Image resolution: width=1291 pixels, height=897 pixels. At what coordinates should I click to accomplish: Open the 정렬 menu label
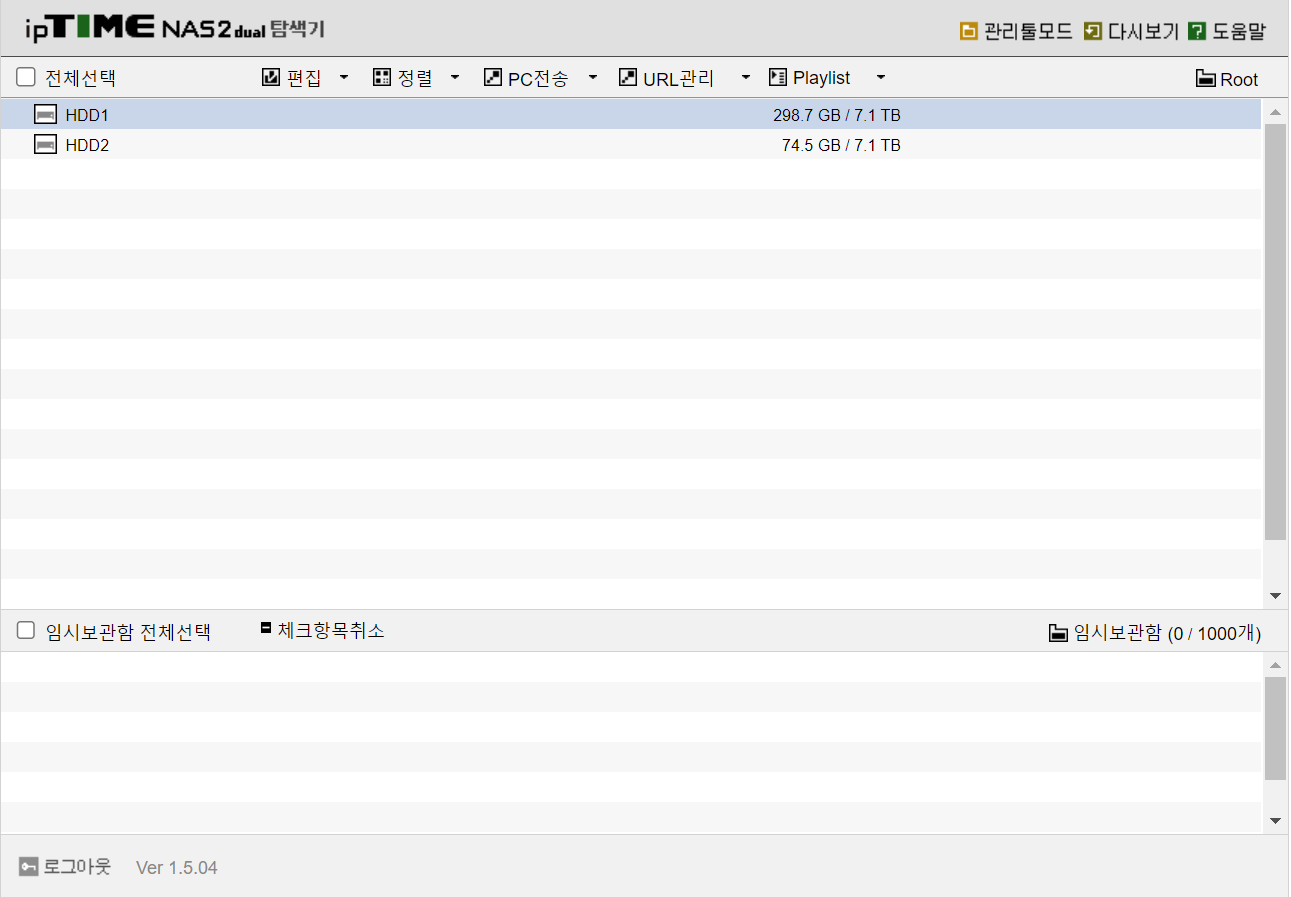(415, 78)
